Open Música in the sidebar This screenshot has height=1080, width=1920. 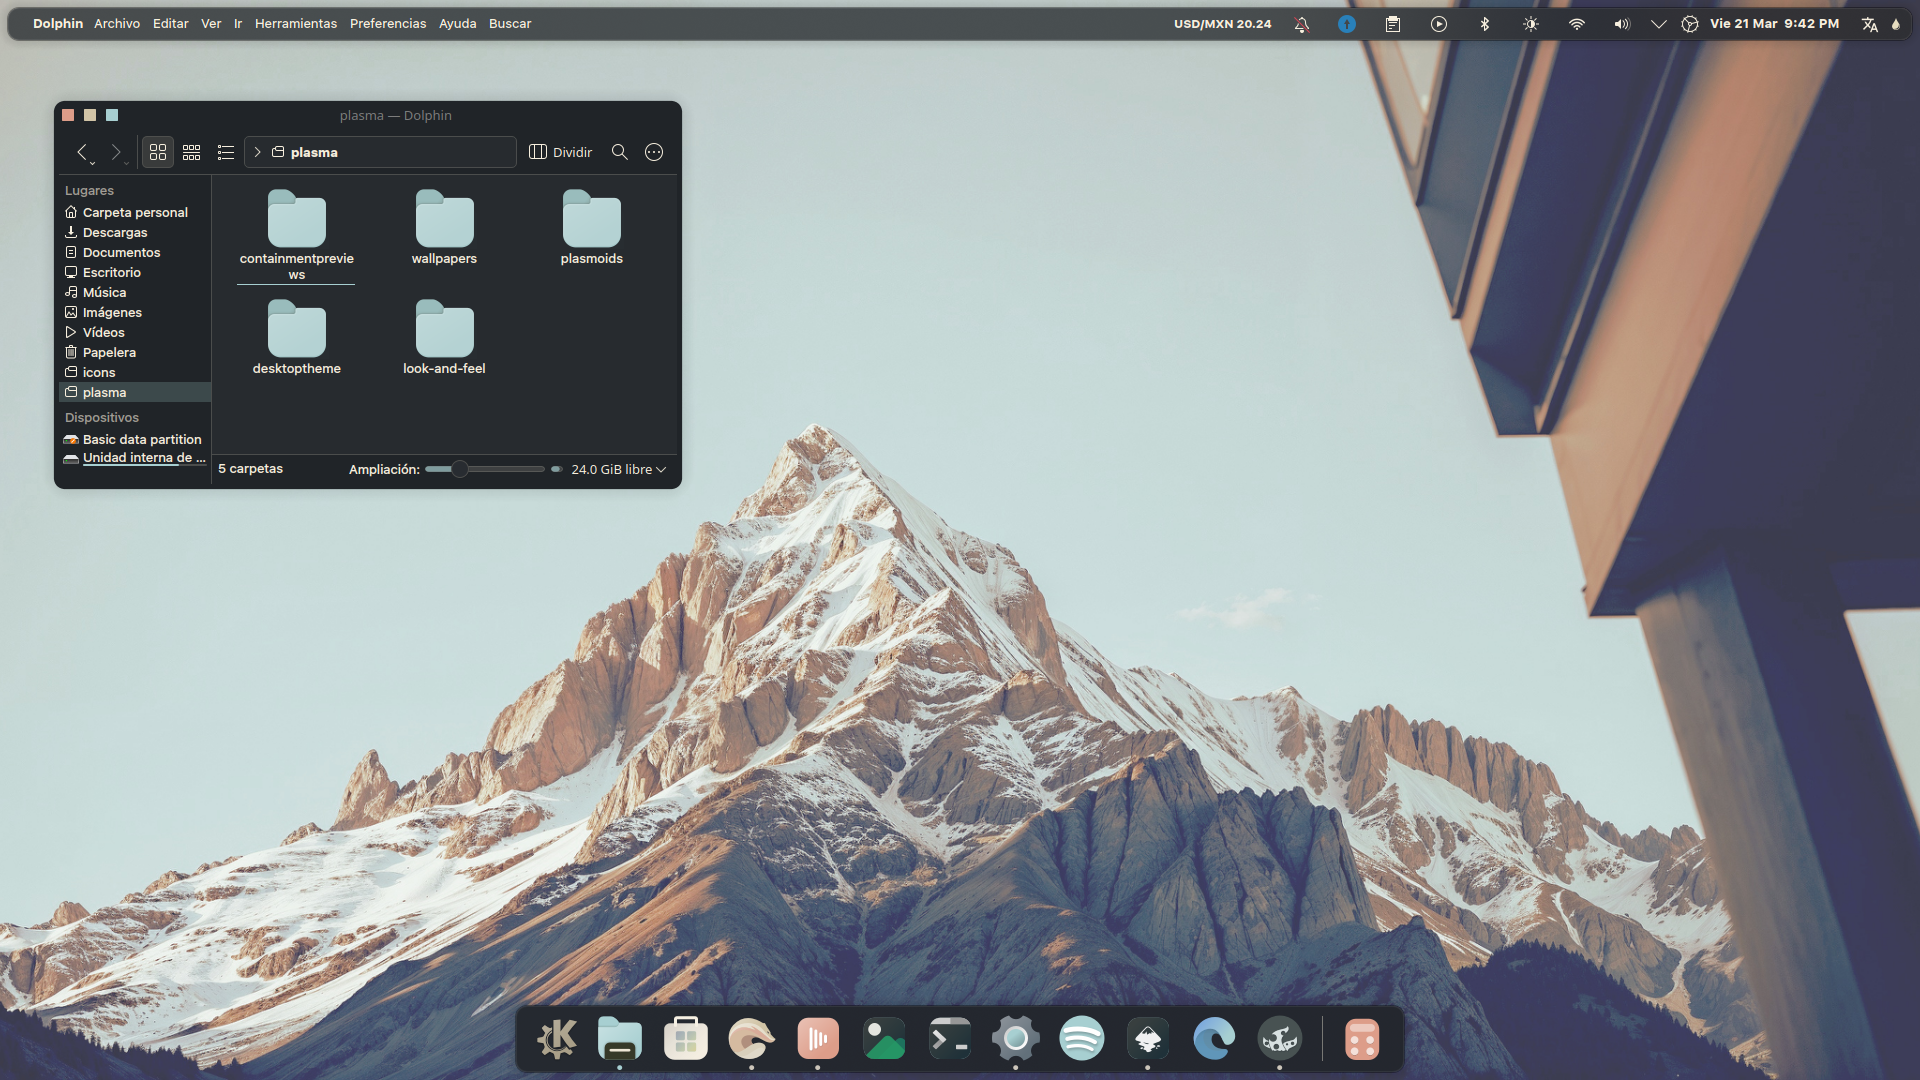pos(134,292)
